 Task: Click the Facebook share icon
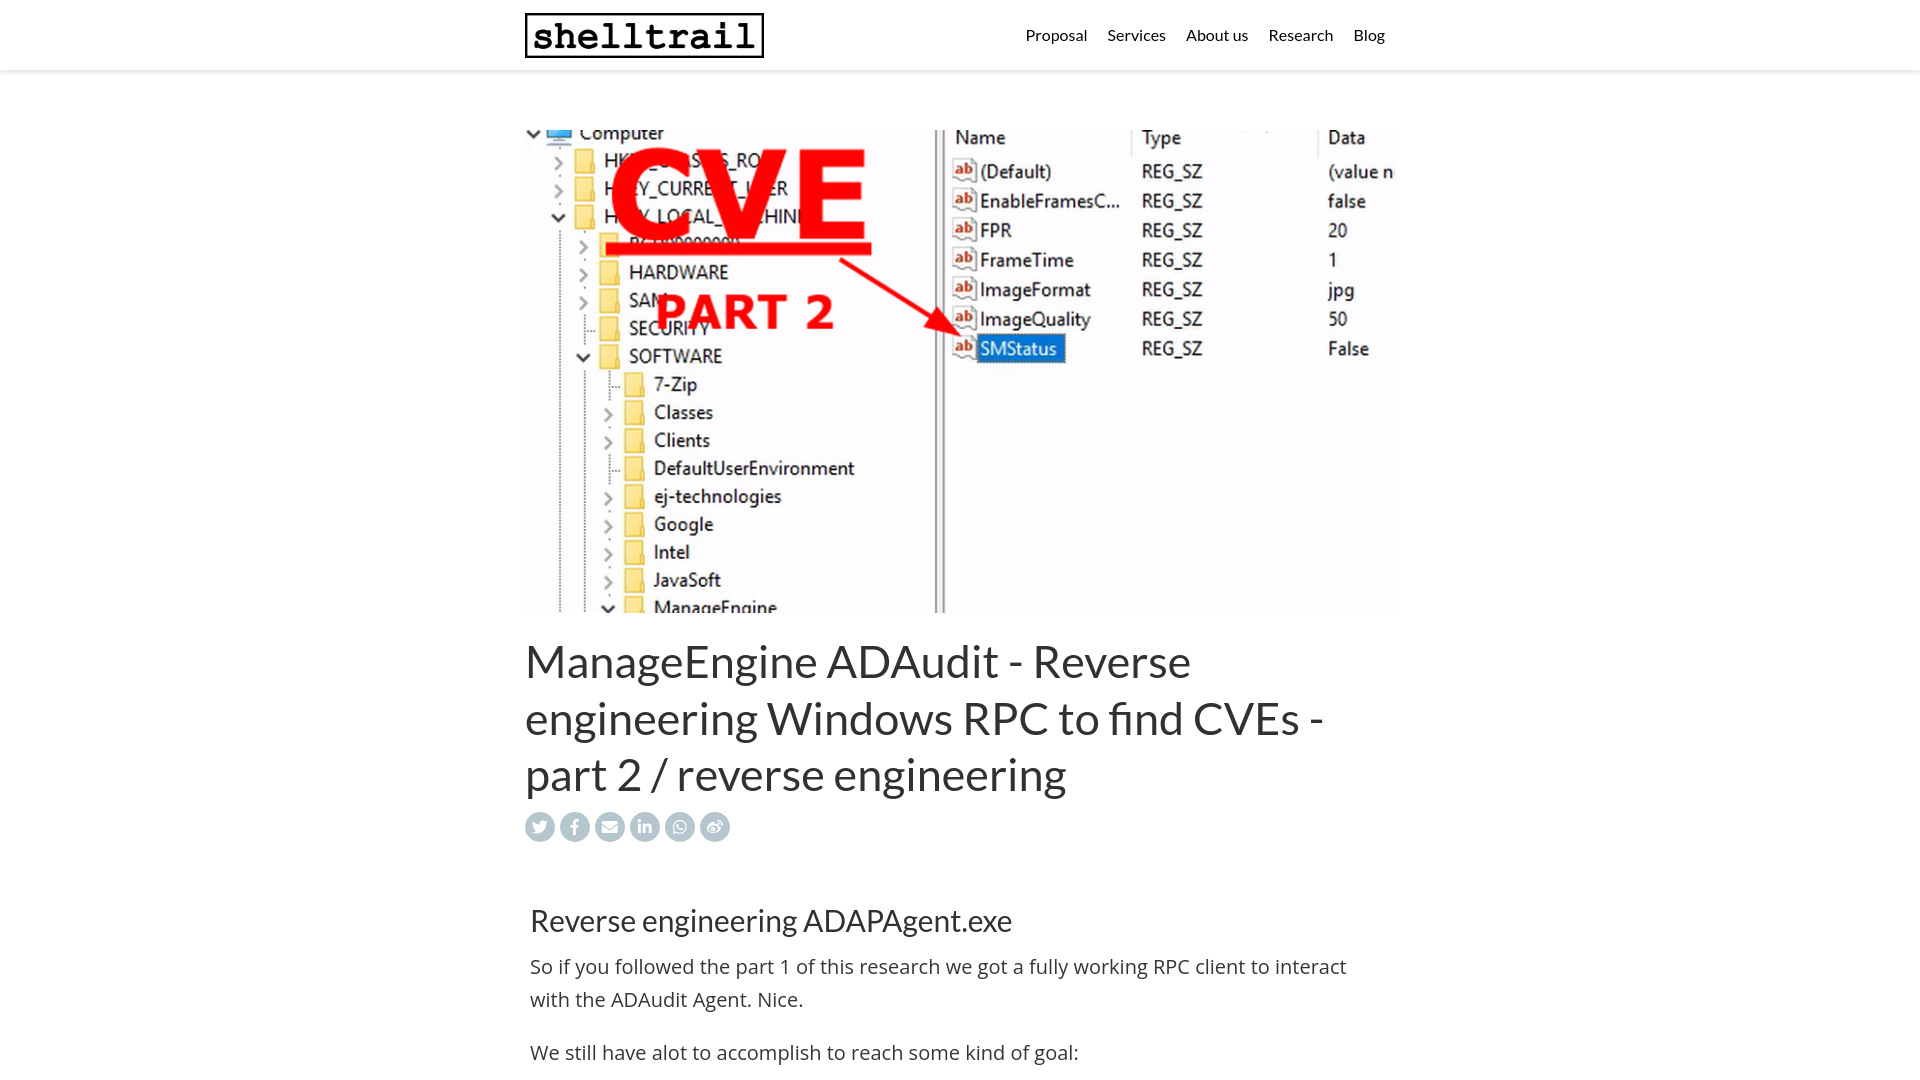[x=575, y=827]
